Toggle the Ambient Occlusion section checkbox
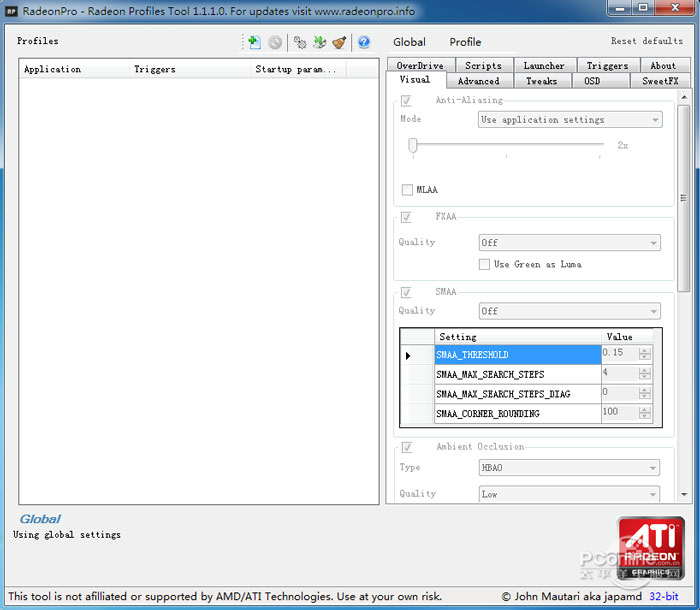Image resolution: width=700 pixels, height=610 pixels. click(407, 447)
